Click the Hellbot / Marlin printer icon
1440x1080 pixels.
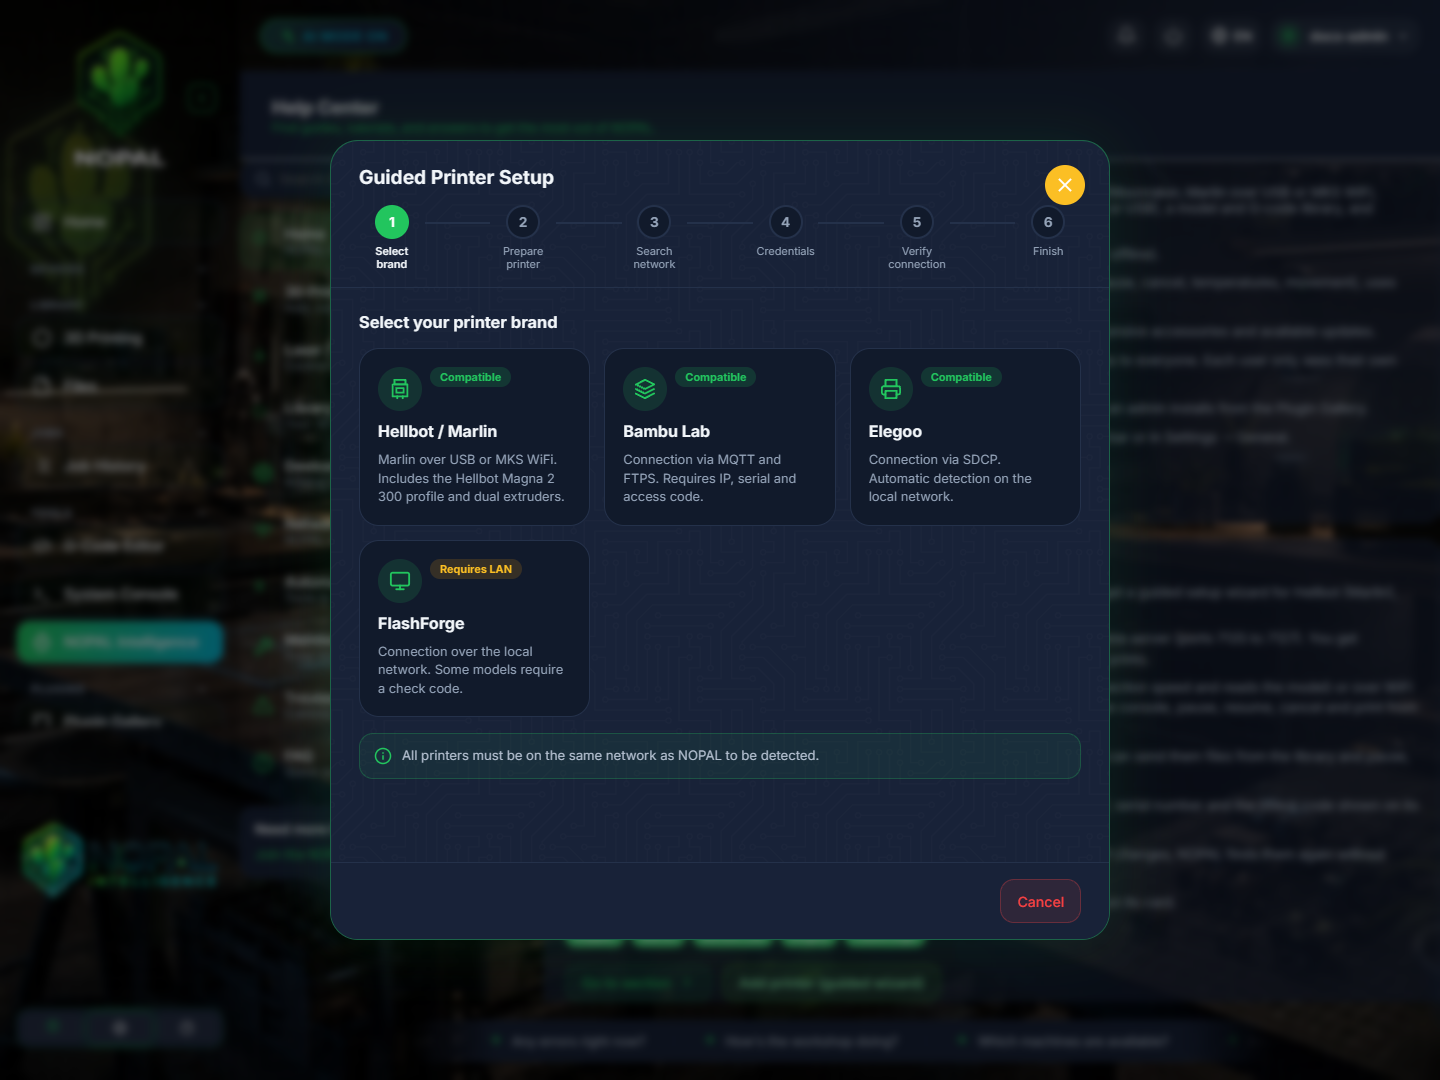tap(400, 389)
